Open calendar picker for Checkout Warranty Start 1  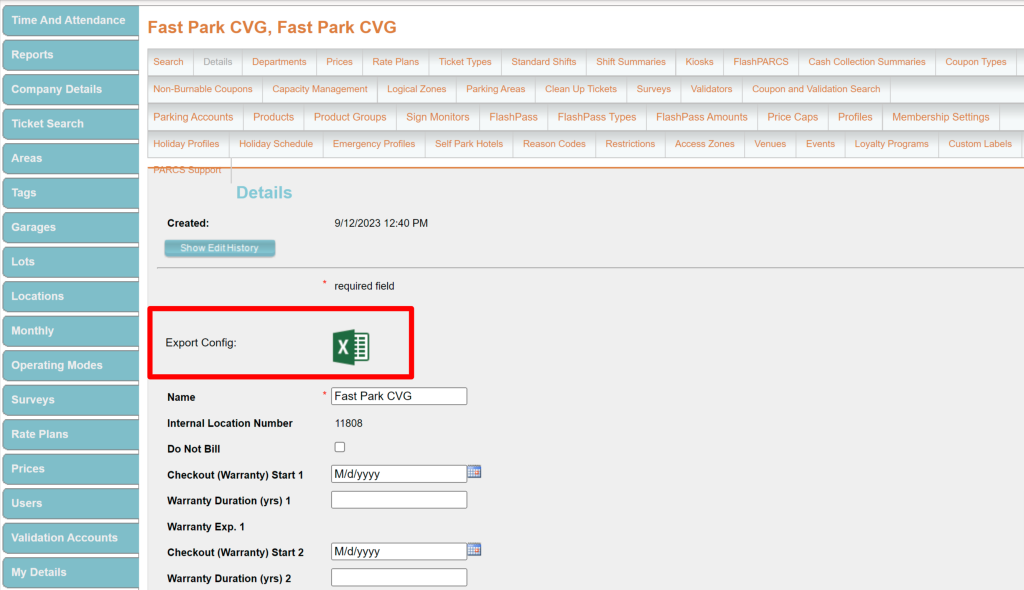[474, 472]
